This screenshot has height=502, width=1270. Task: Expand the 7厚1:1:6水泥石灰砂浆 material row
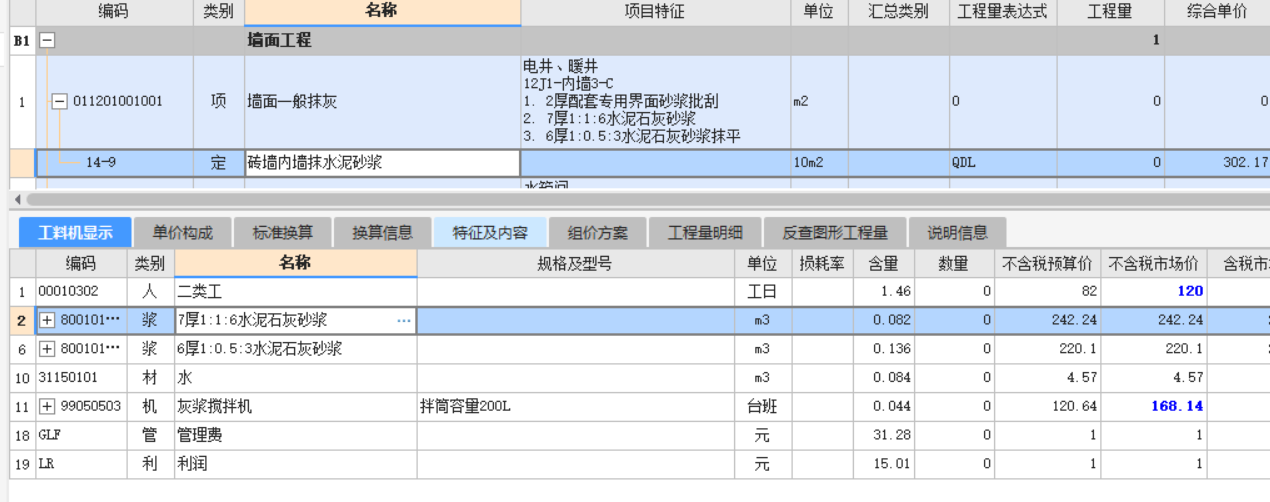click(47, 320)
